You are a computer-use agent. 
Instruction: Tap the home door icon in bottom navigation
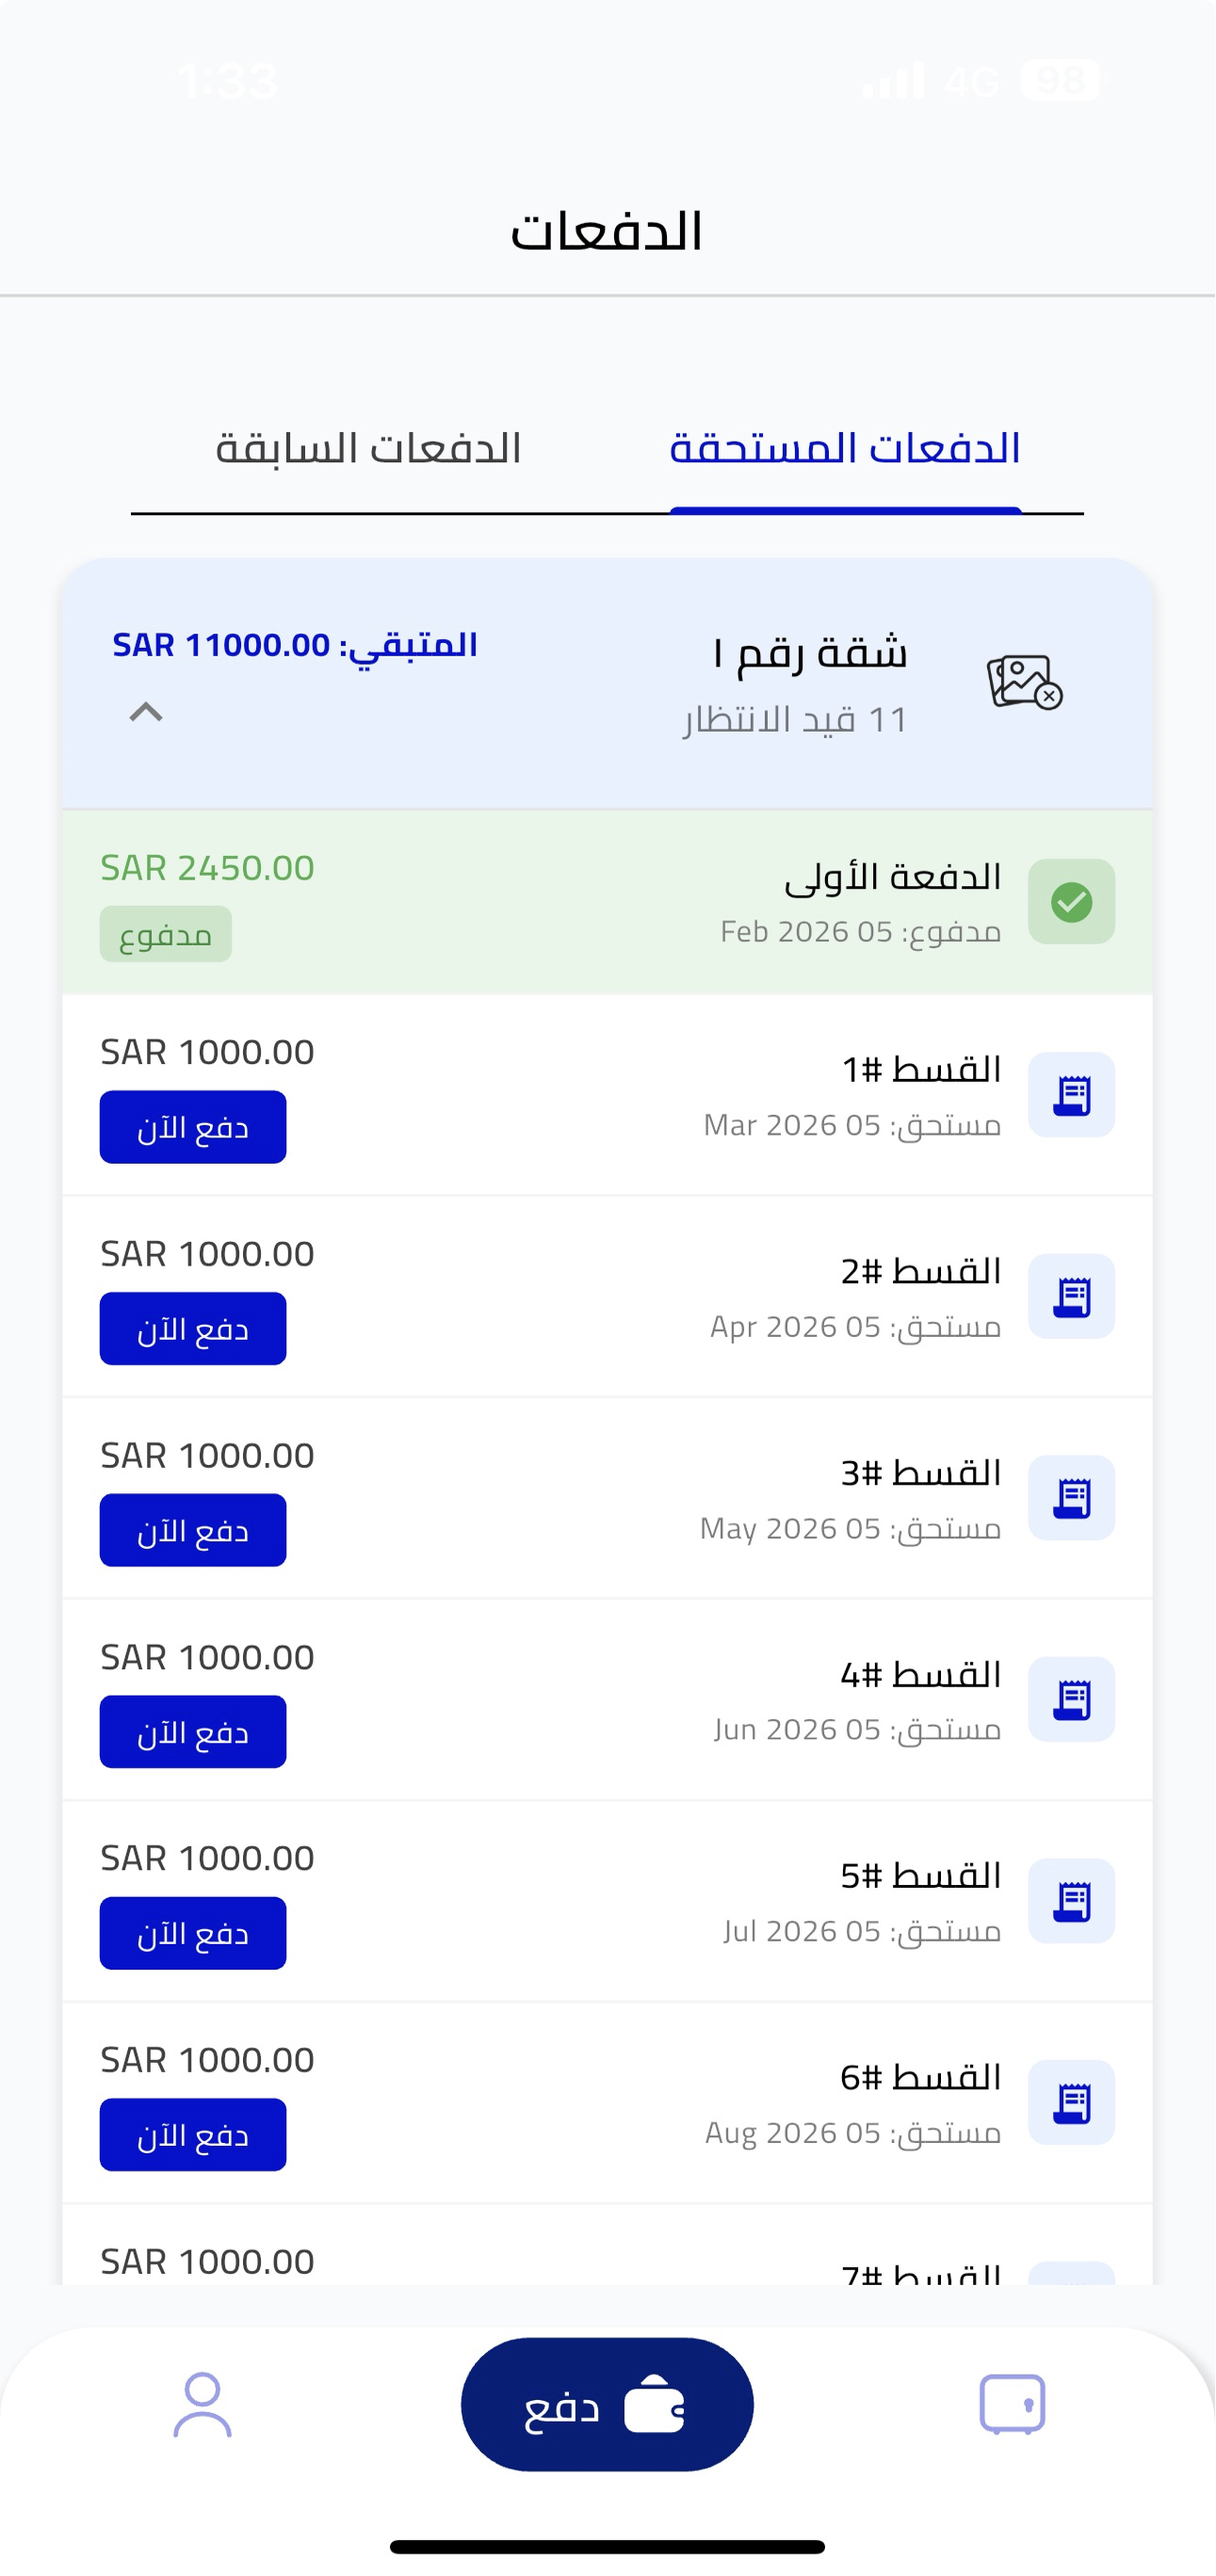1011,2403
